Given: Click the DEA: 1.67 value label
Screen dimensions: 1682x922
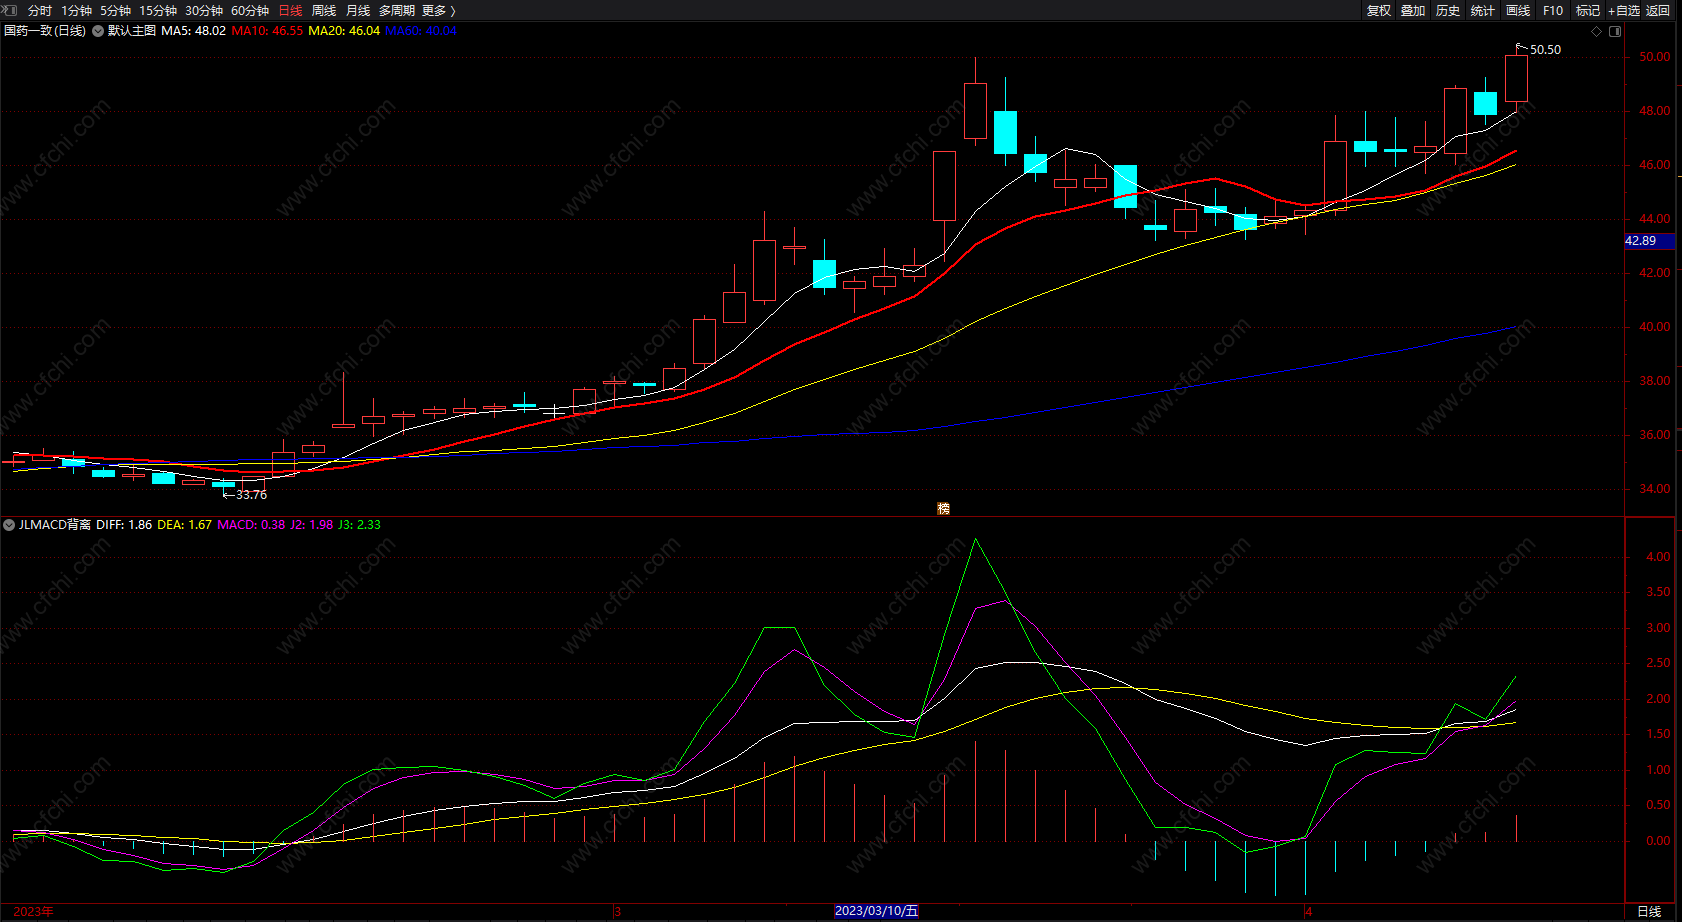Looking at the screenshot, I should [x=184, y=525].
